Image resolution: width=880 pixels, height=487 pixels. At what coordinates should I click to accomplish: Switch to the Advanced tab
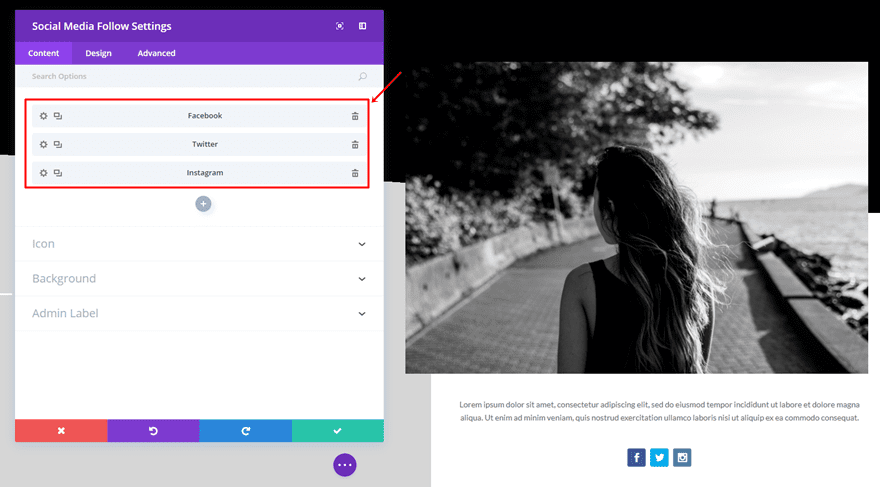tap(157, 53)
